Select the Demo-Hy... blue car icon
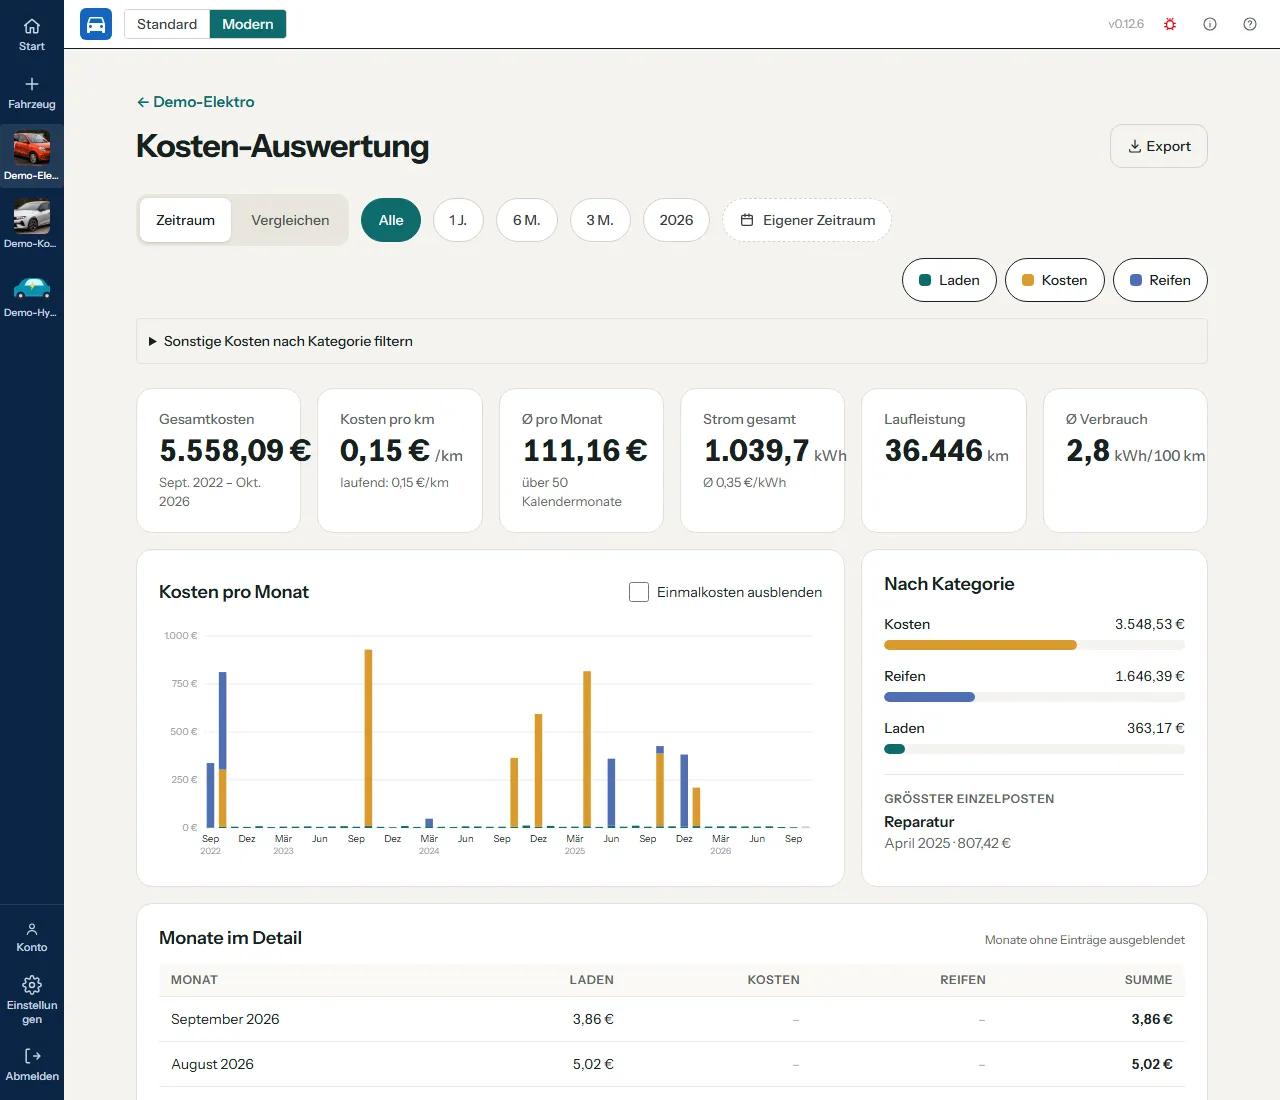 pyautogui.click(x=32, y=288)
